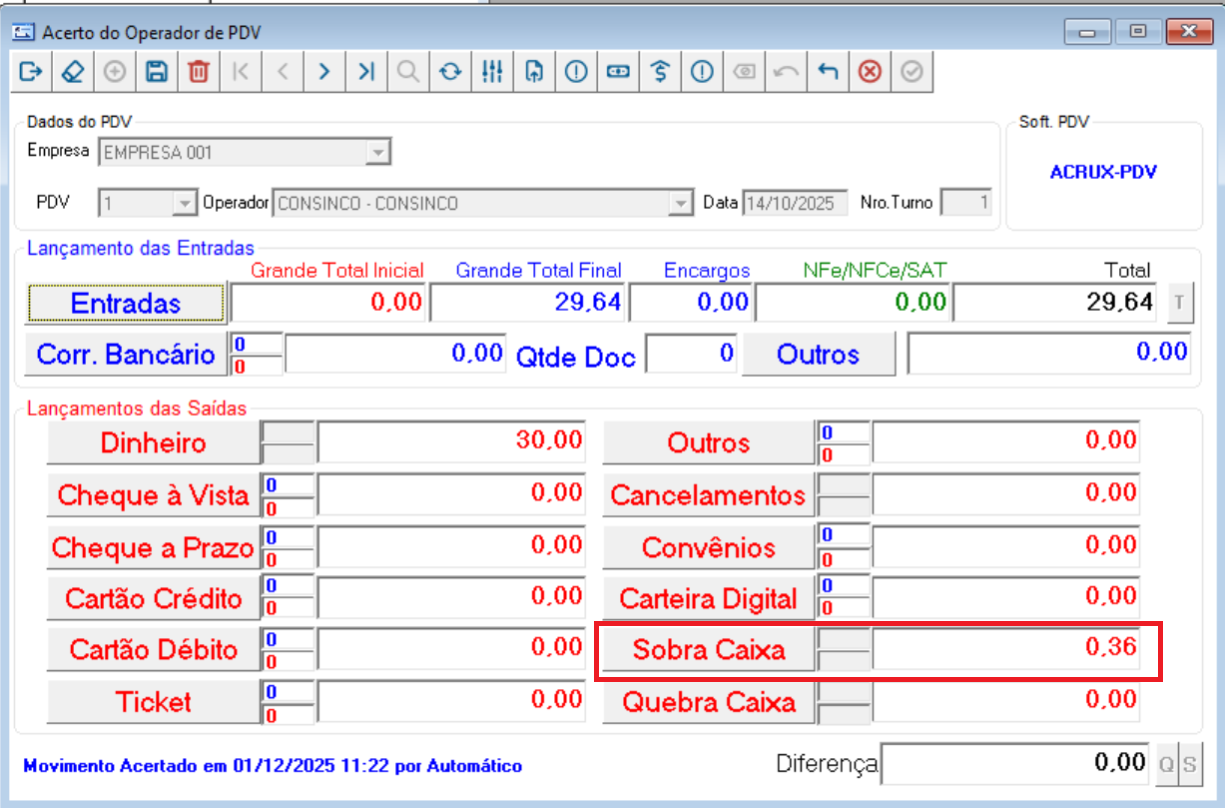Click the blue return arrow icon
Screen dimensions: 1225x808
pyautogui.click(x=828, y=72)
